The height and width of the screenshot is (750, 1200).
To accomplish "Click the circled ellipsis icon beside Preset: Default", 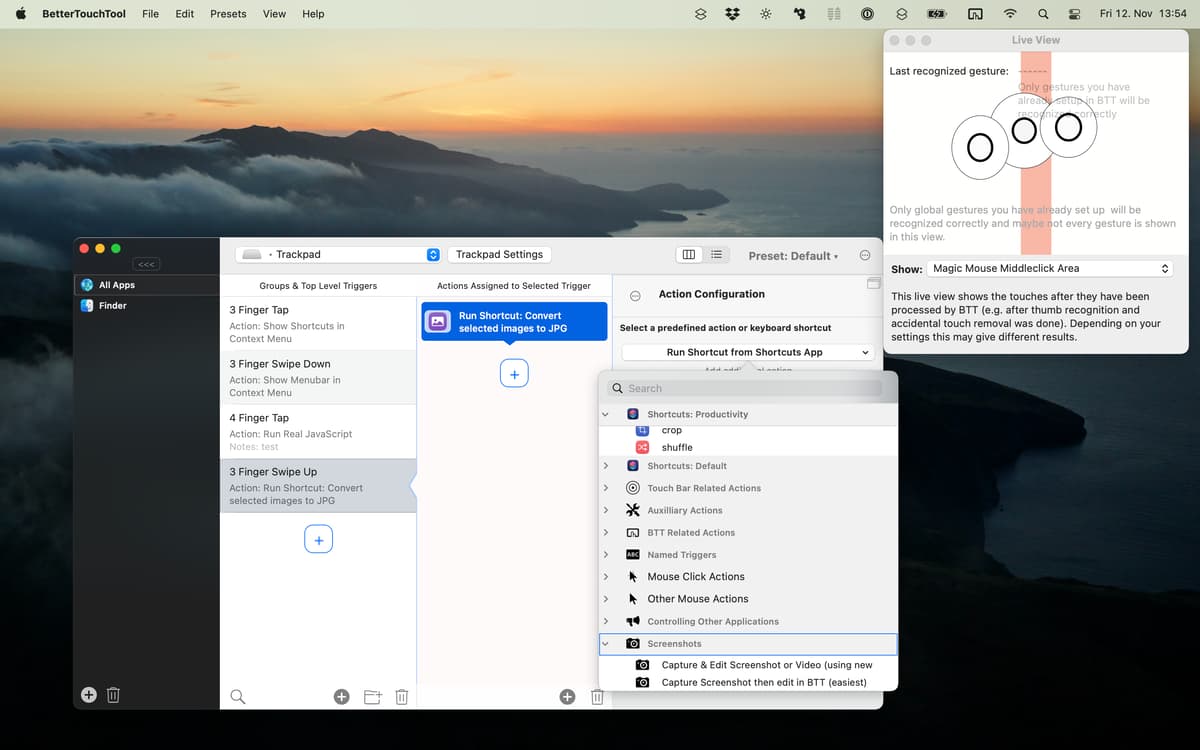I will pyautogui.click(x=865, y=255).
